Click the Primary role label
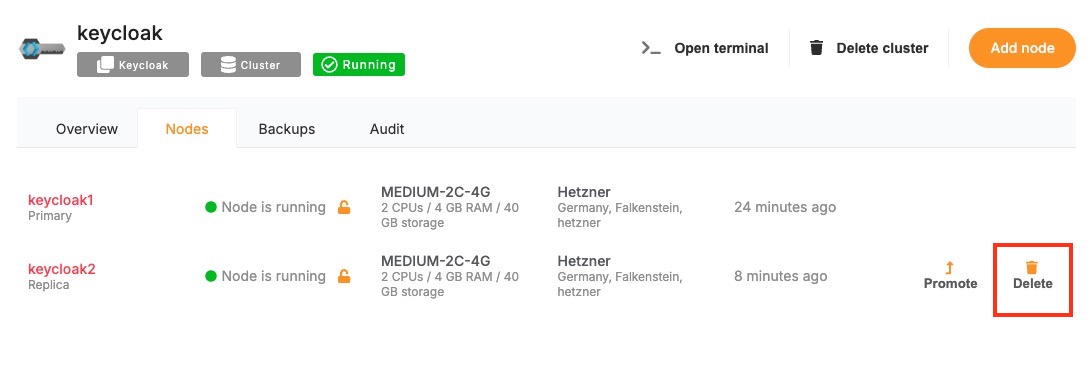Screen dimensions: 1091x378 [49, 216]
